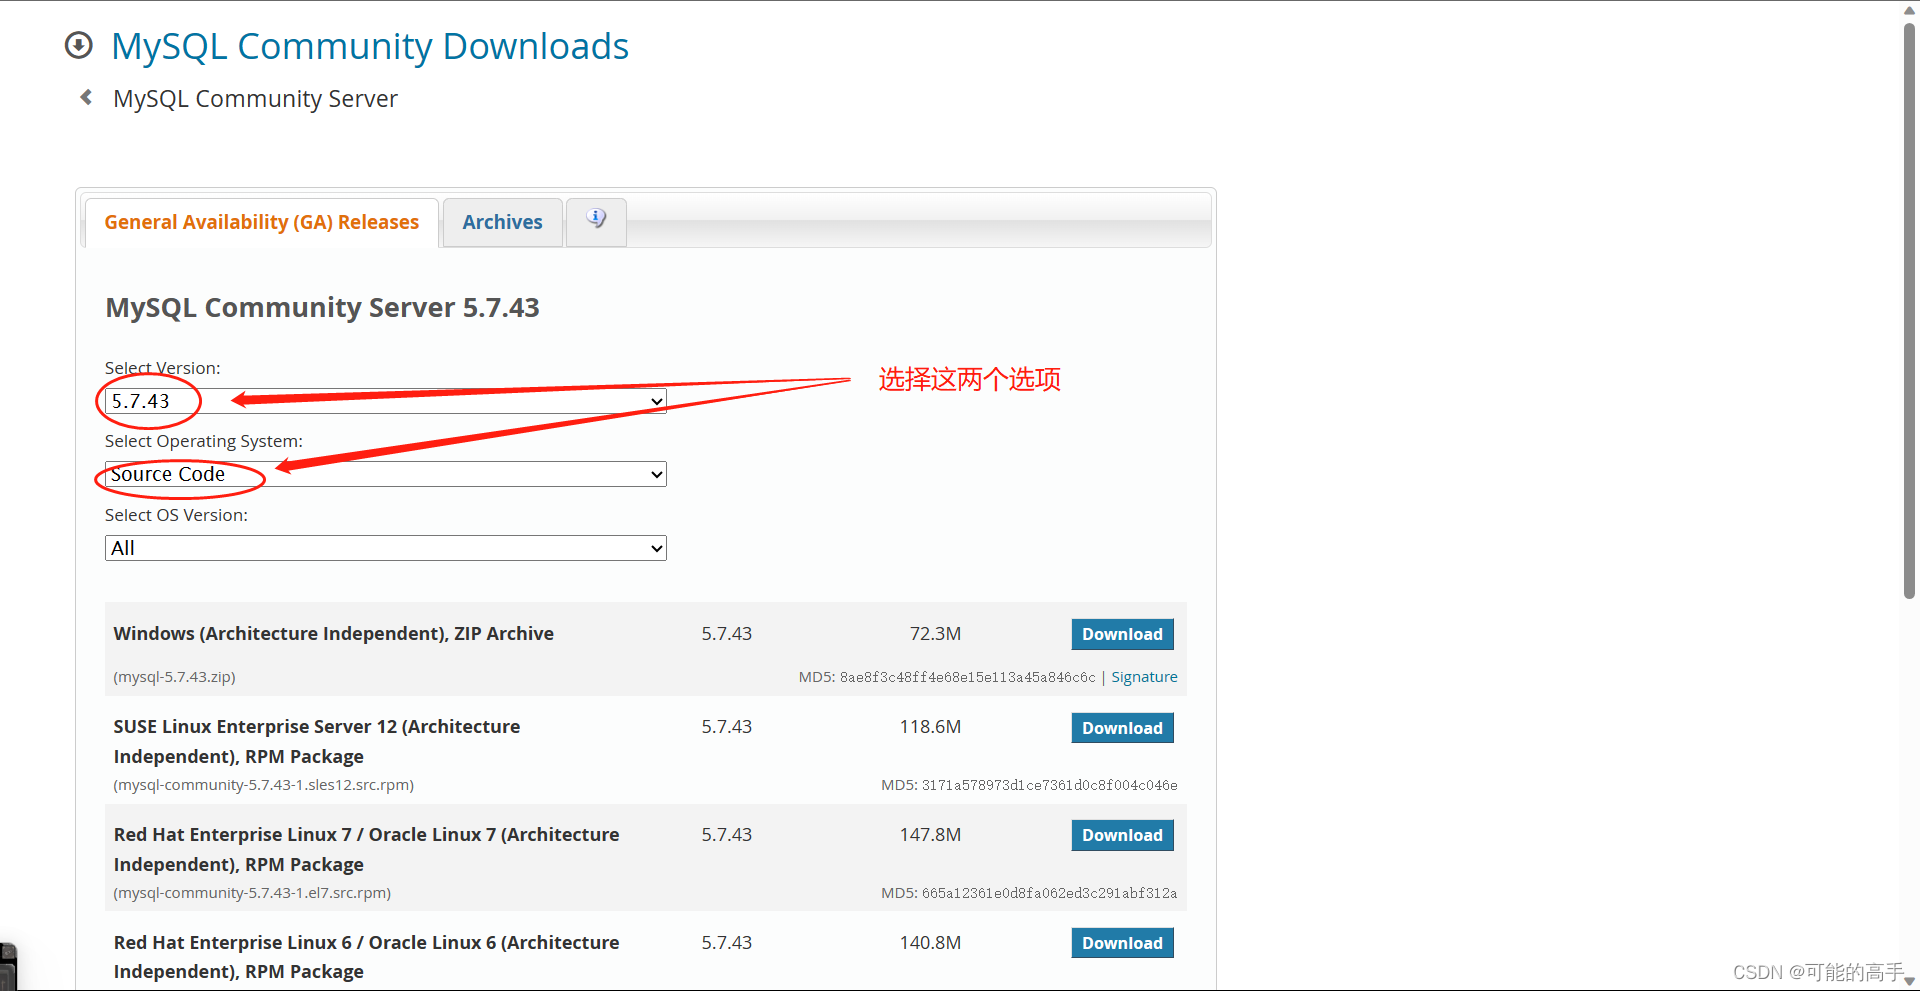Click the 72.3M file size value

pos(935,634)
